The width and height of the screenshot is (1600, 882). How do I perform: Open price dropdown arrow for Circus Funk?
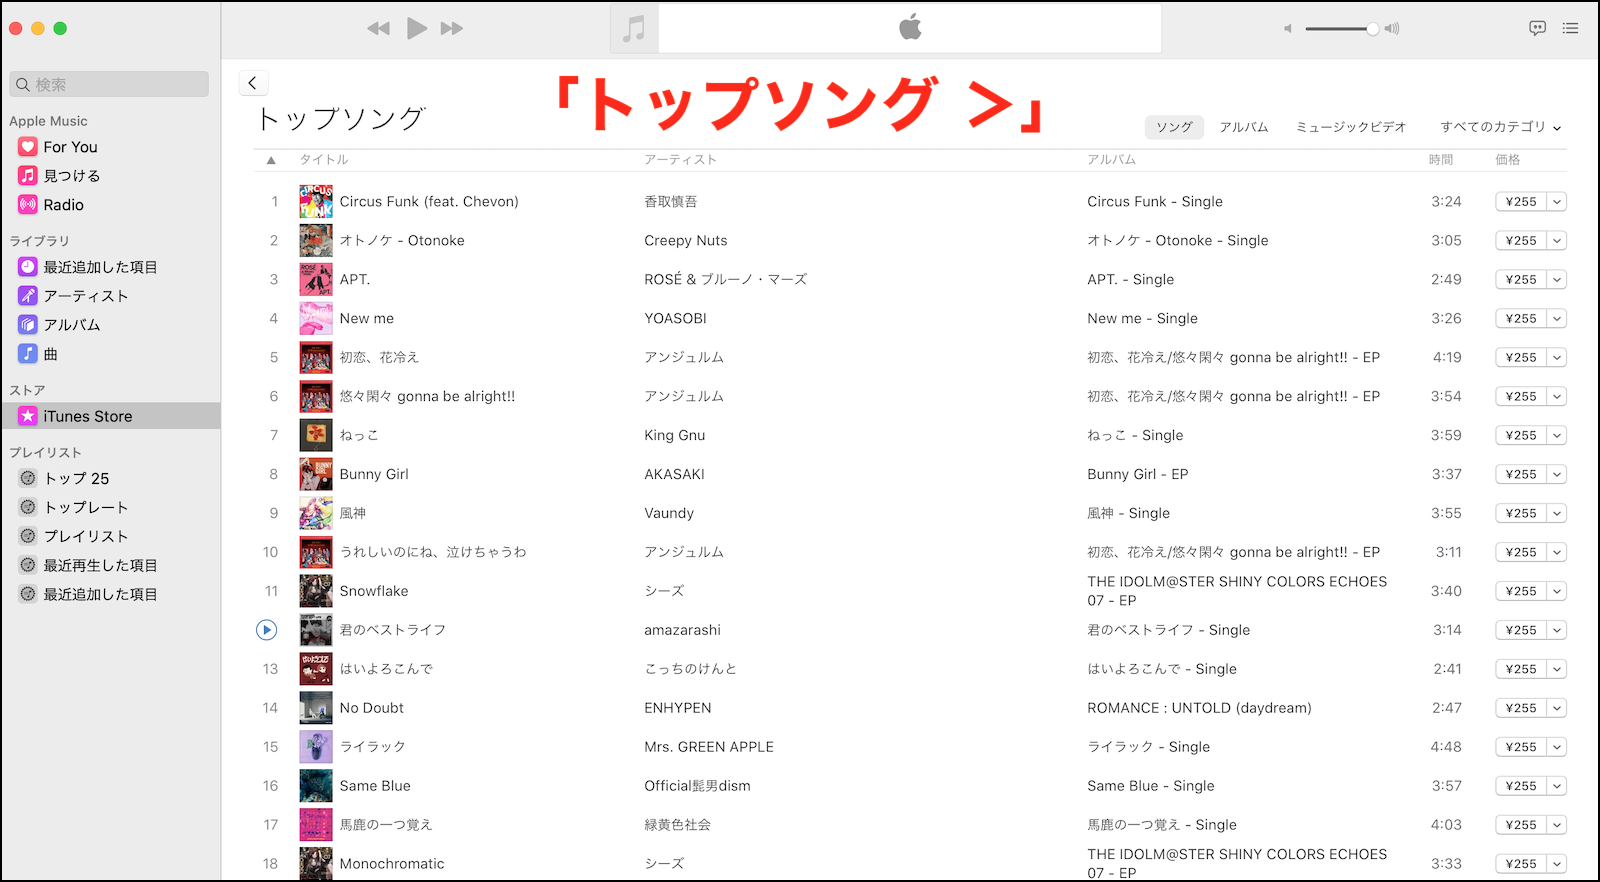[1557, 202]
